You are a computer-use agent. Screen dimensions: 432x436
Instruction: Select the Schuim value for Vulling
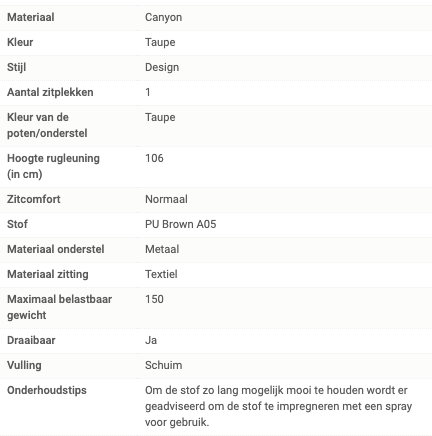pos(164,365)
